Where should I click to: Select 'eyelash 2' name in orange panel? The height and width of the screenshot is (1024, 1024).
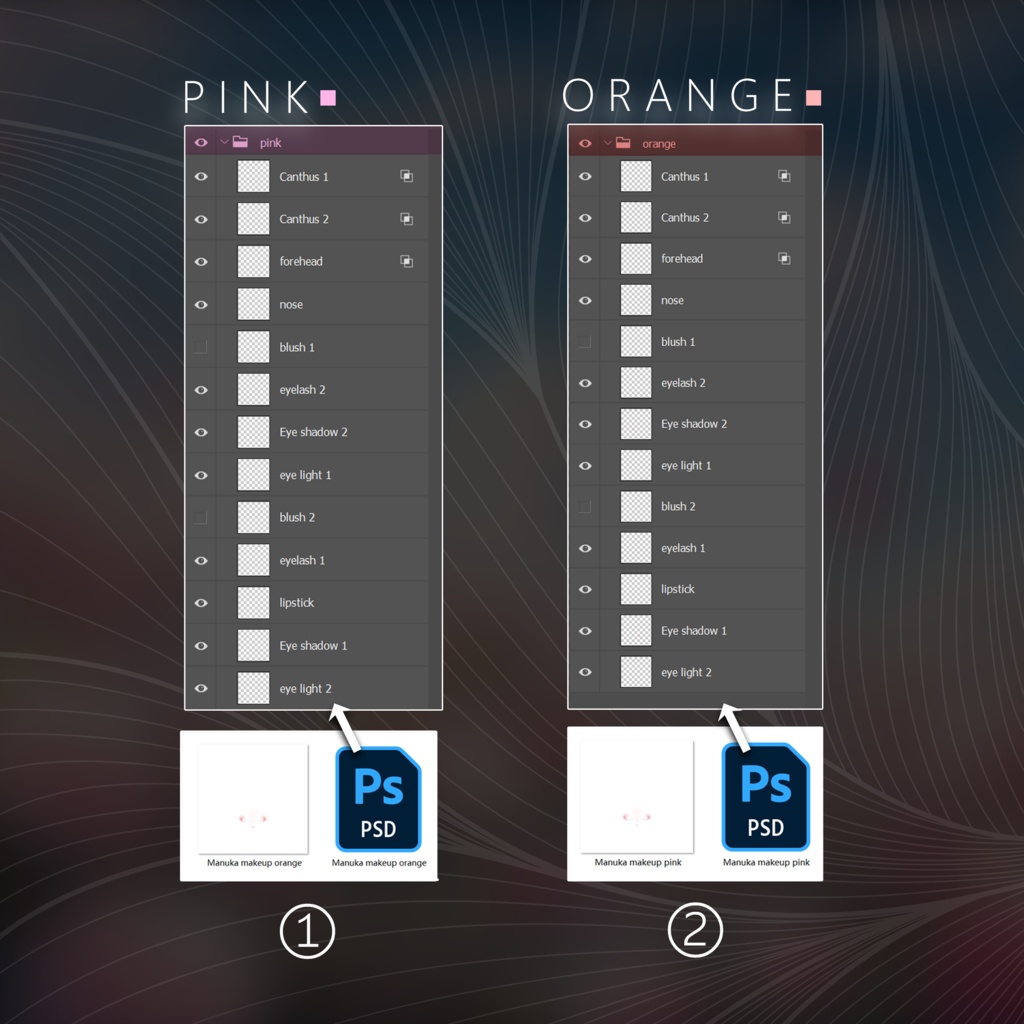click(x=683, y=383)
